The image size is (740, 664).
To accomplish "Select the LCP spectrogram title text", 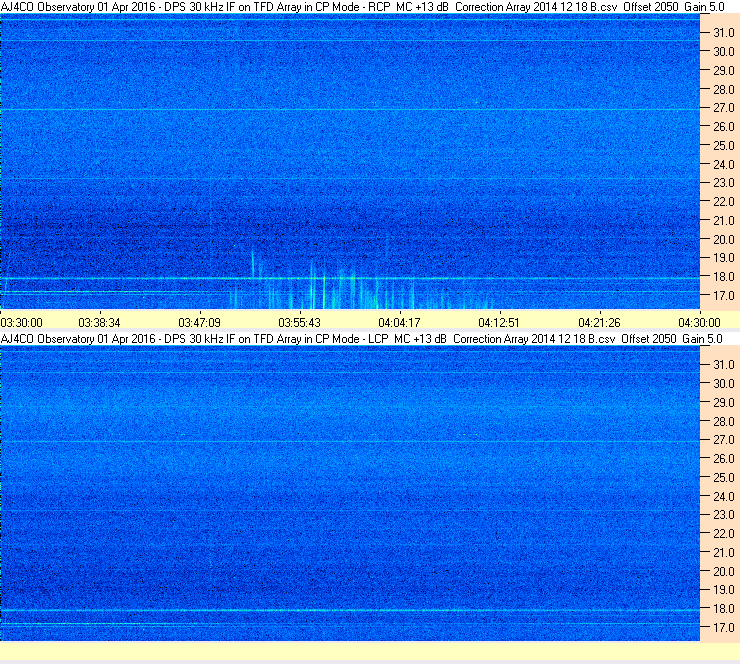I will (x=362, y=339).
